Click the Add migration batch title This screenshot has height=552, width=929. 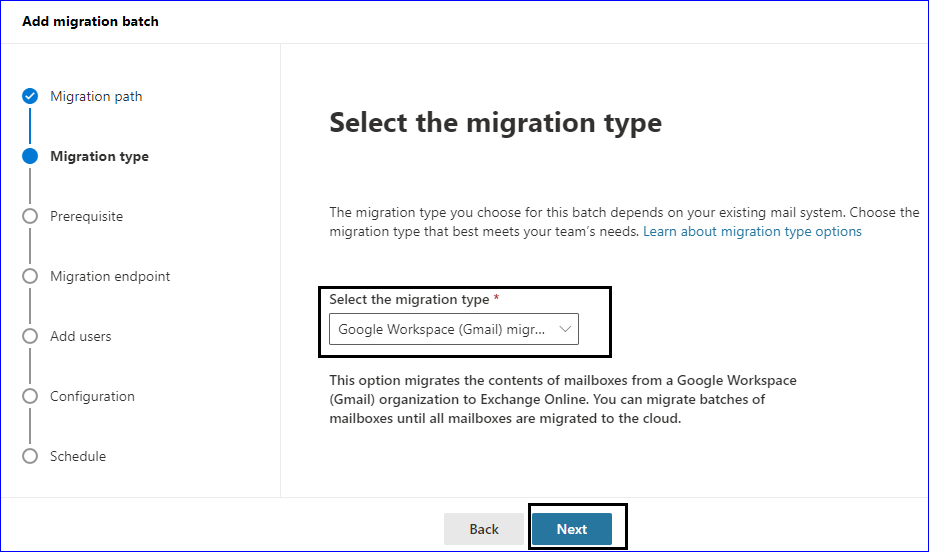(x=91, y=21)
